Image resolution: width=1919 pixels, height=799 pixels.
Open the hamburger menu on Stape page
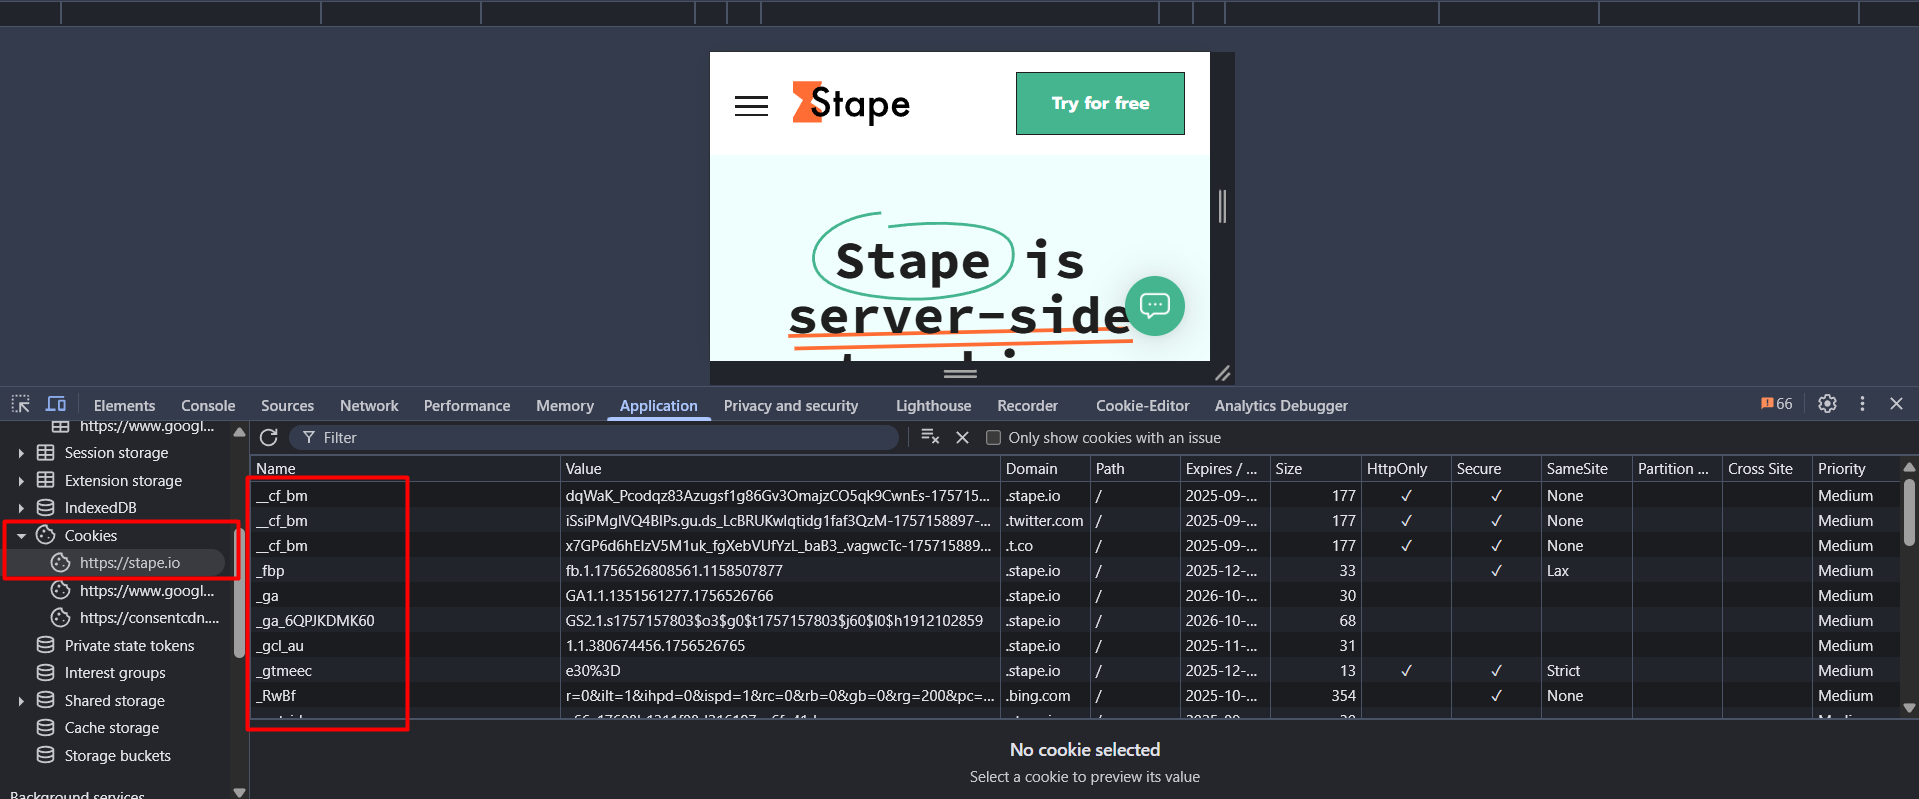pyautogui.click(x=751, y=106)
